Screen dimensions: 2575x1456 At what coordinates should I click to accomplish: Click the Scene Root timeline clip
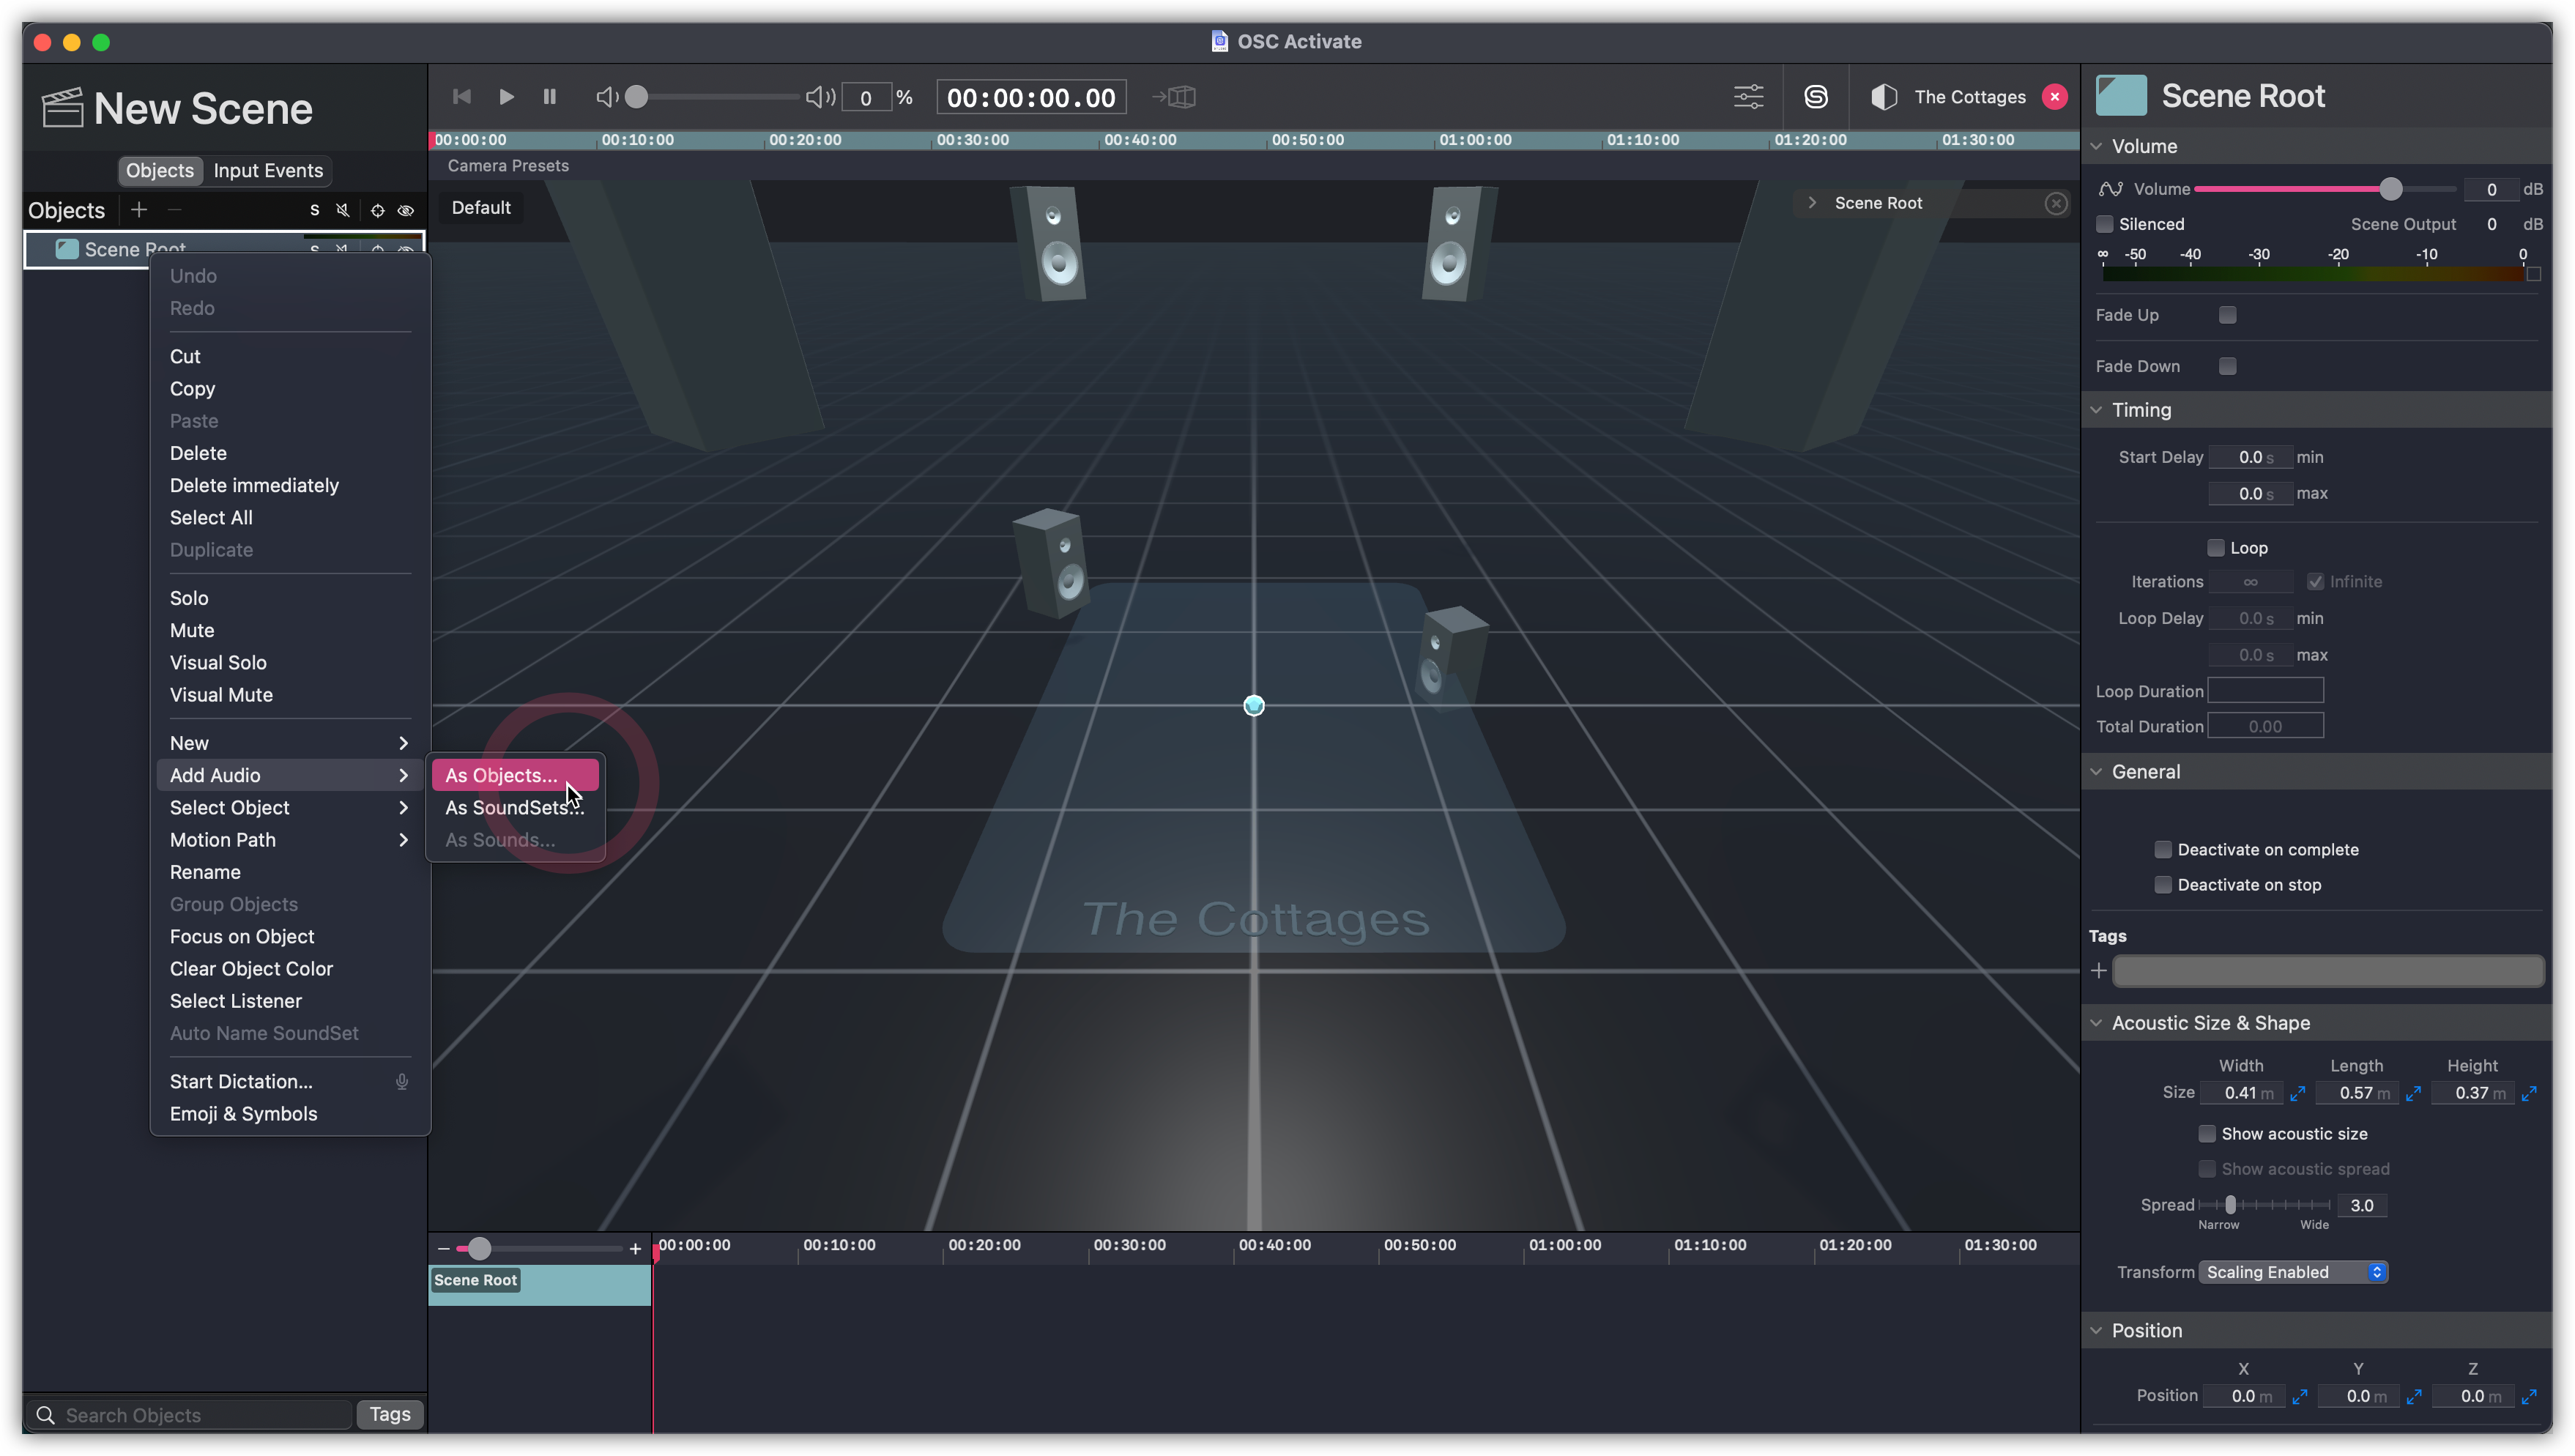540,1285
